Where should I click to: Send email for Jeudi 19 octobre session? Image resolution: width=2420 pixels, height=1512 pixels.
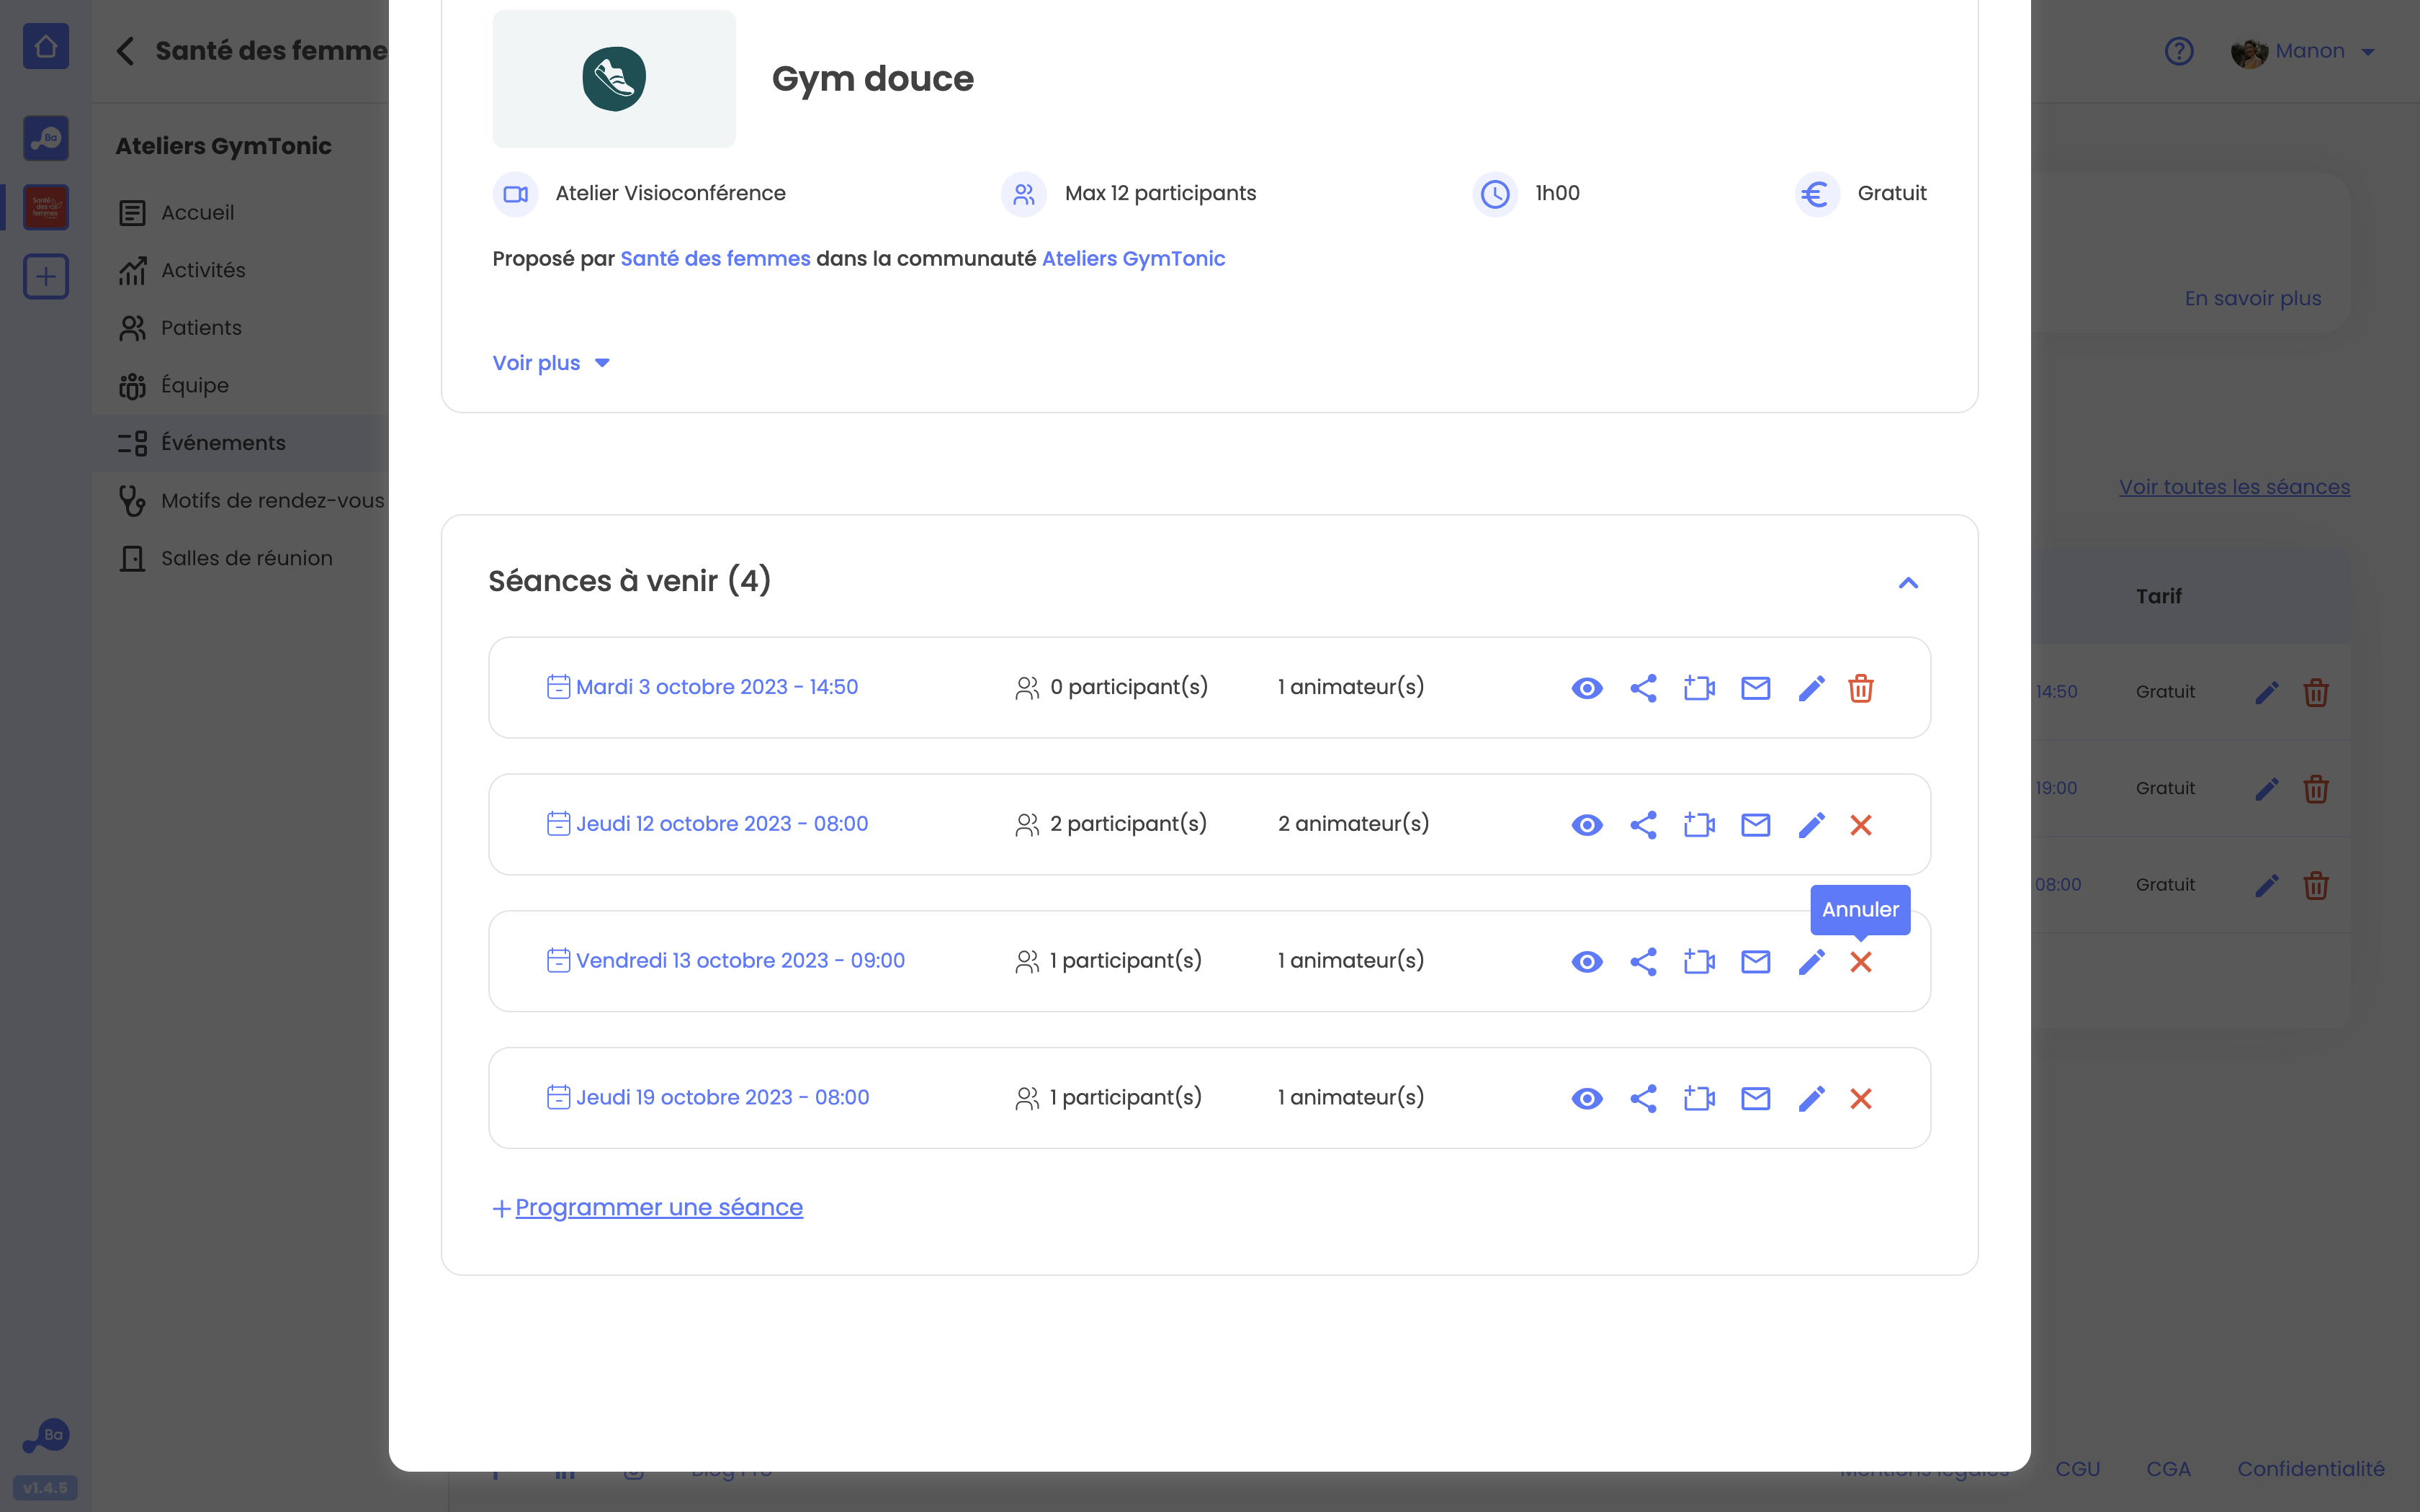pos(1755,1098)
